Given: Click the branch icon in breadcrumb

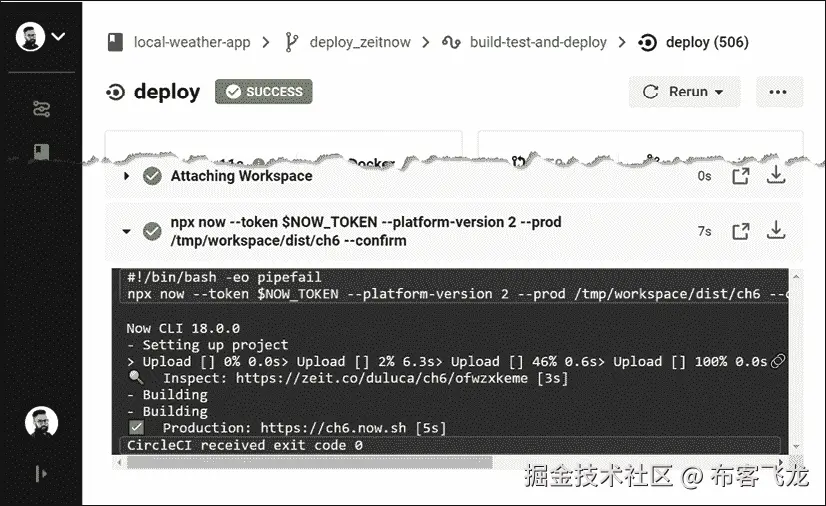Looking at the screenshot, I should tap(291, 42).
